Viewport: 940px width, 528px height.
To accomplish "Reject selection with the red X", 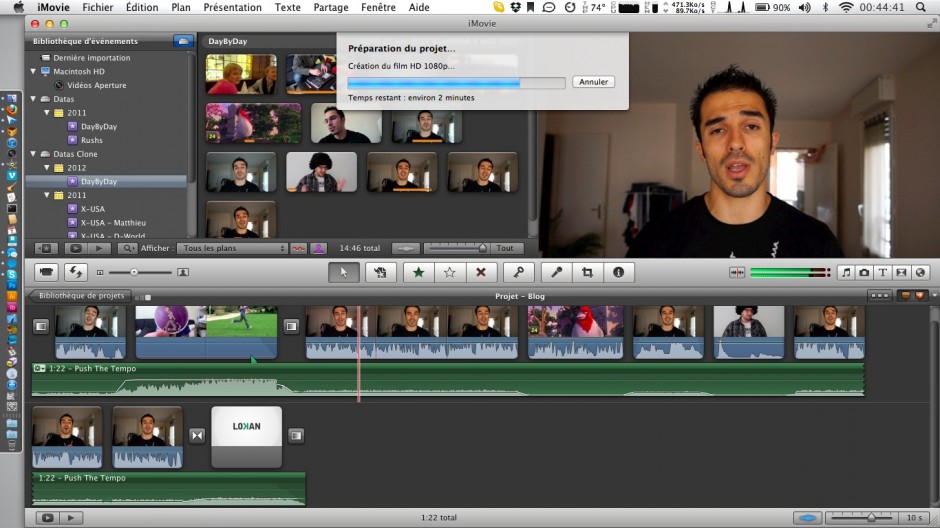I will 481,272.
